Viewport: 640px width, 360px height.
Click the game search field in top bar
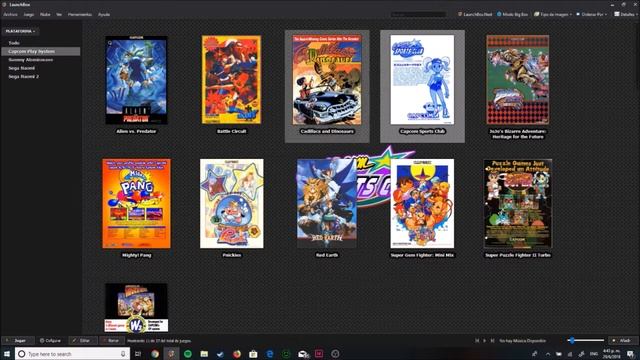(418, 14)
